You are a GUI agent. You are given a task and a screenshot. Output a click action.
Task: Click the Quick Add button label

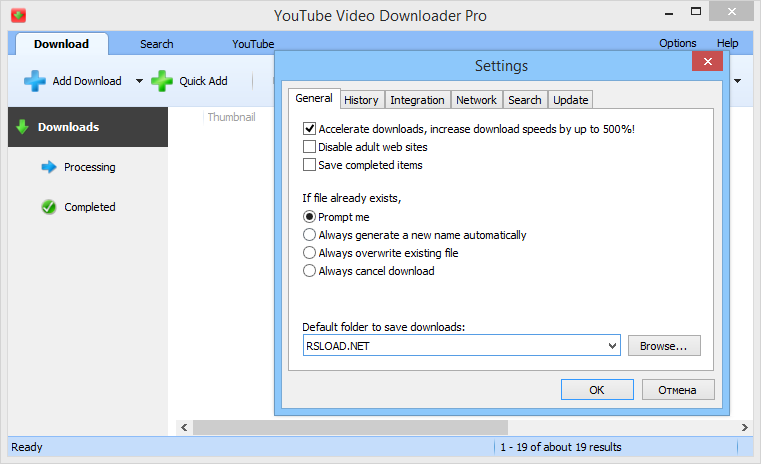coord(203,81)
